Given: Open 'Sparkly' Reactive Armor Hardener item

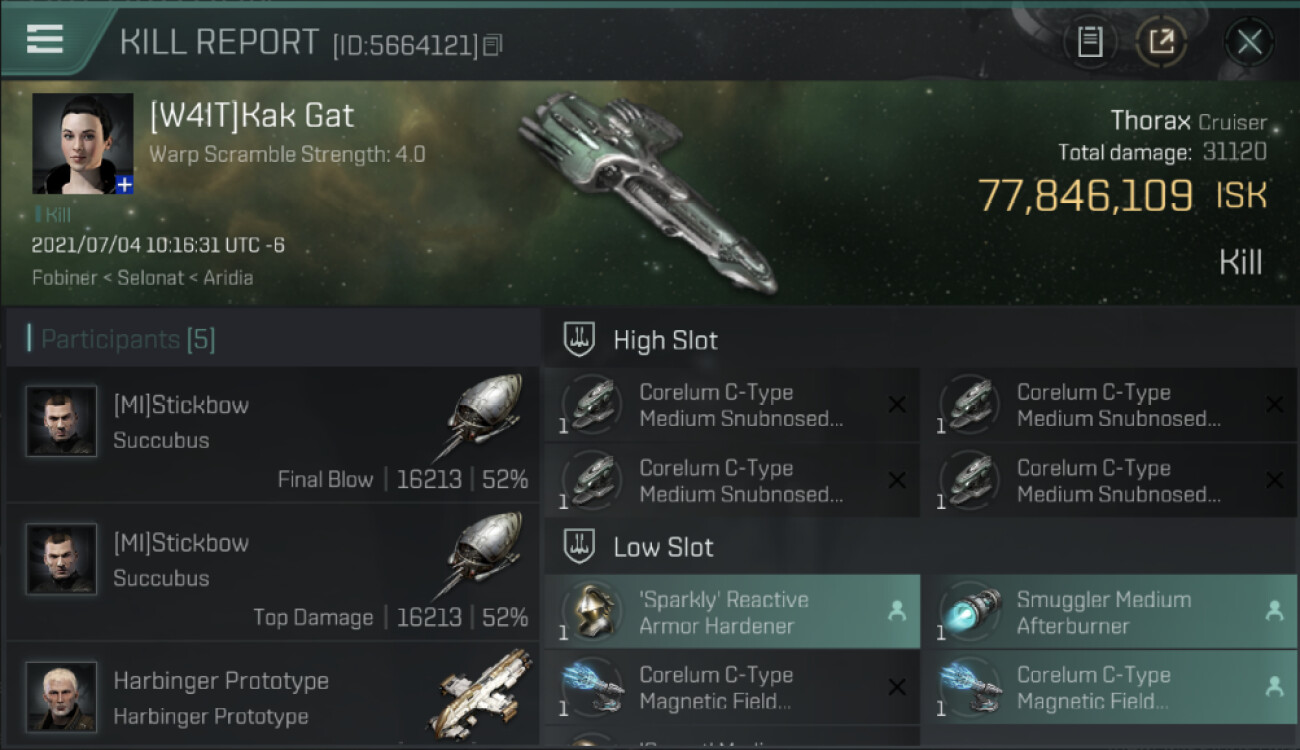Looking at the screenshot, I should tap(732, 612).
